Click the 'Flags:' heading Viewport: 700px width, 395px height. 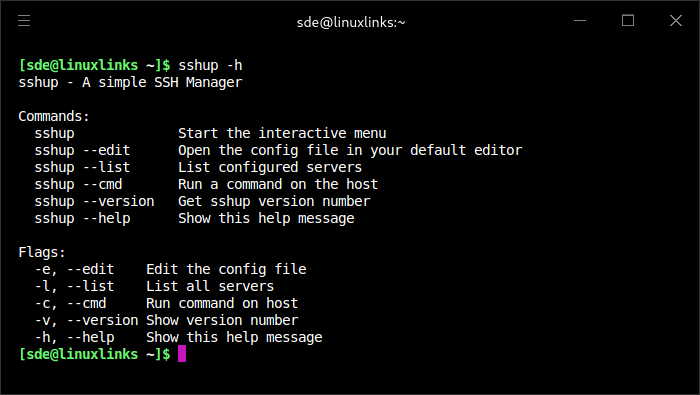[x=42, y=252]
